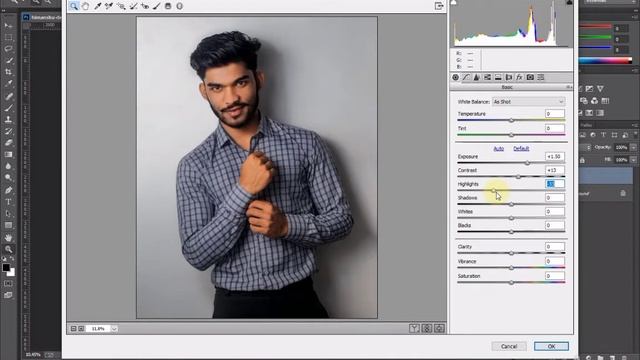
Task: Click the zoom out minus button
Action: pyautogui.click(x=73, y=329)
